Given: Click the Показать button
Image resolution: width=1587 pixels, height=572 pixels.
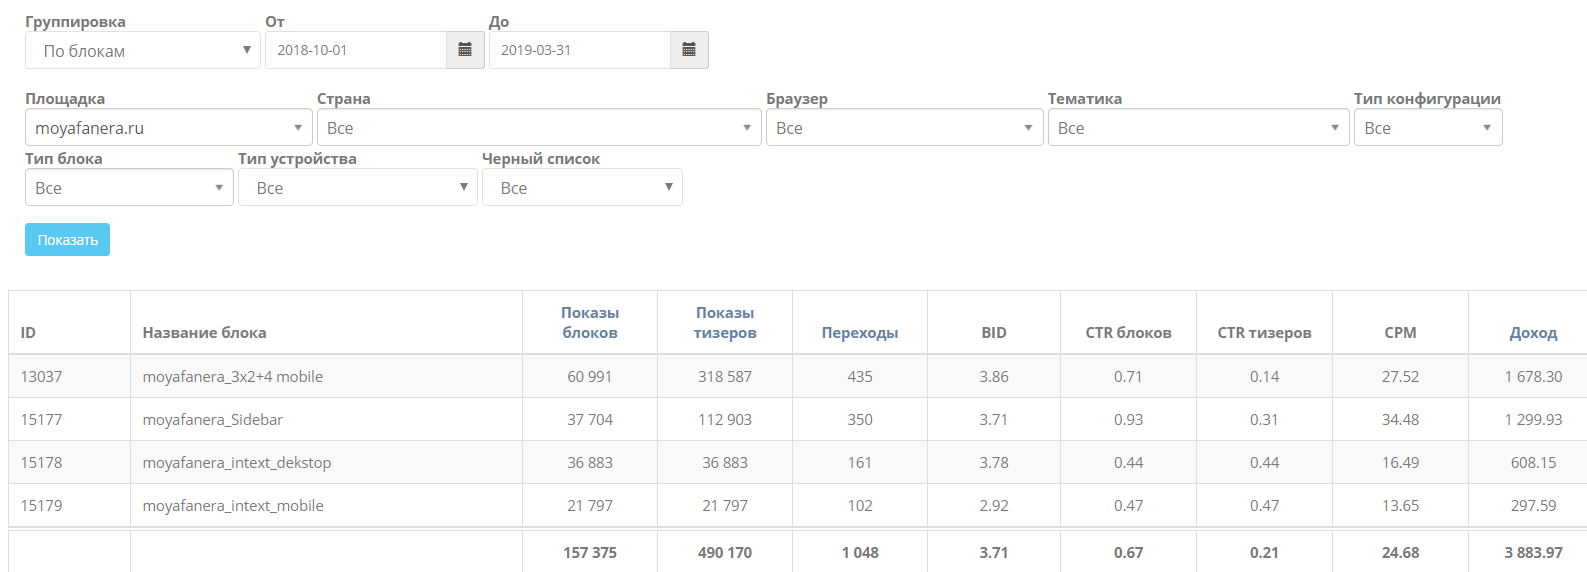Looking at the screenshot, I should 67,240.
